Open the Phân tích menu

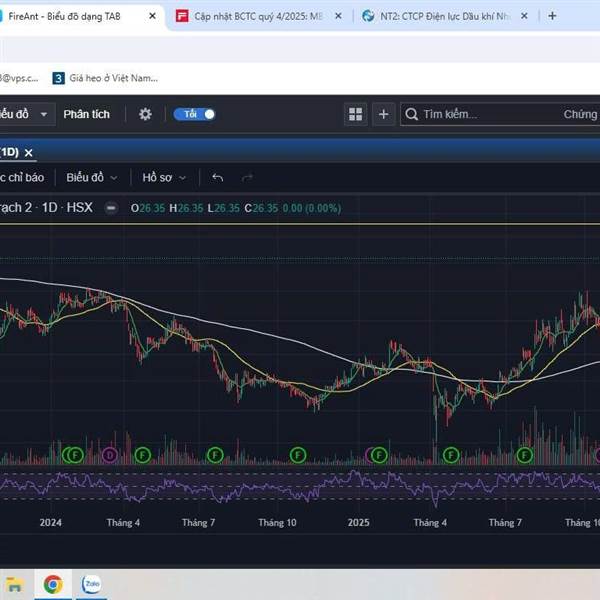coord(86,114)
